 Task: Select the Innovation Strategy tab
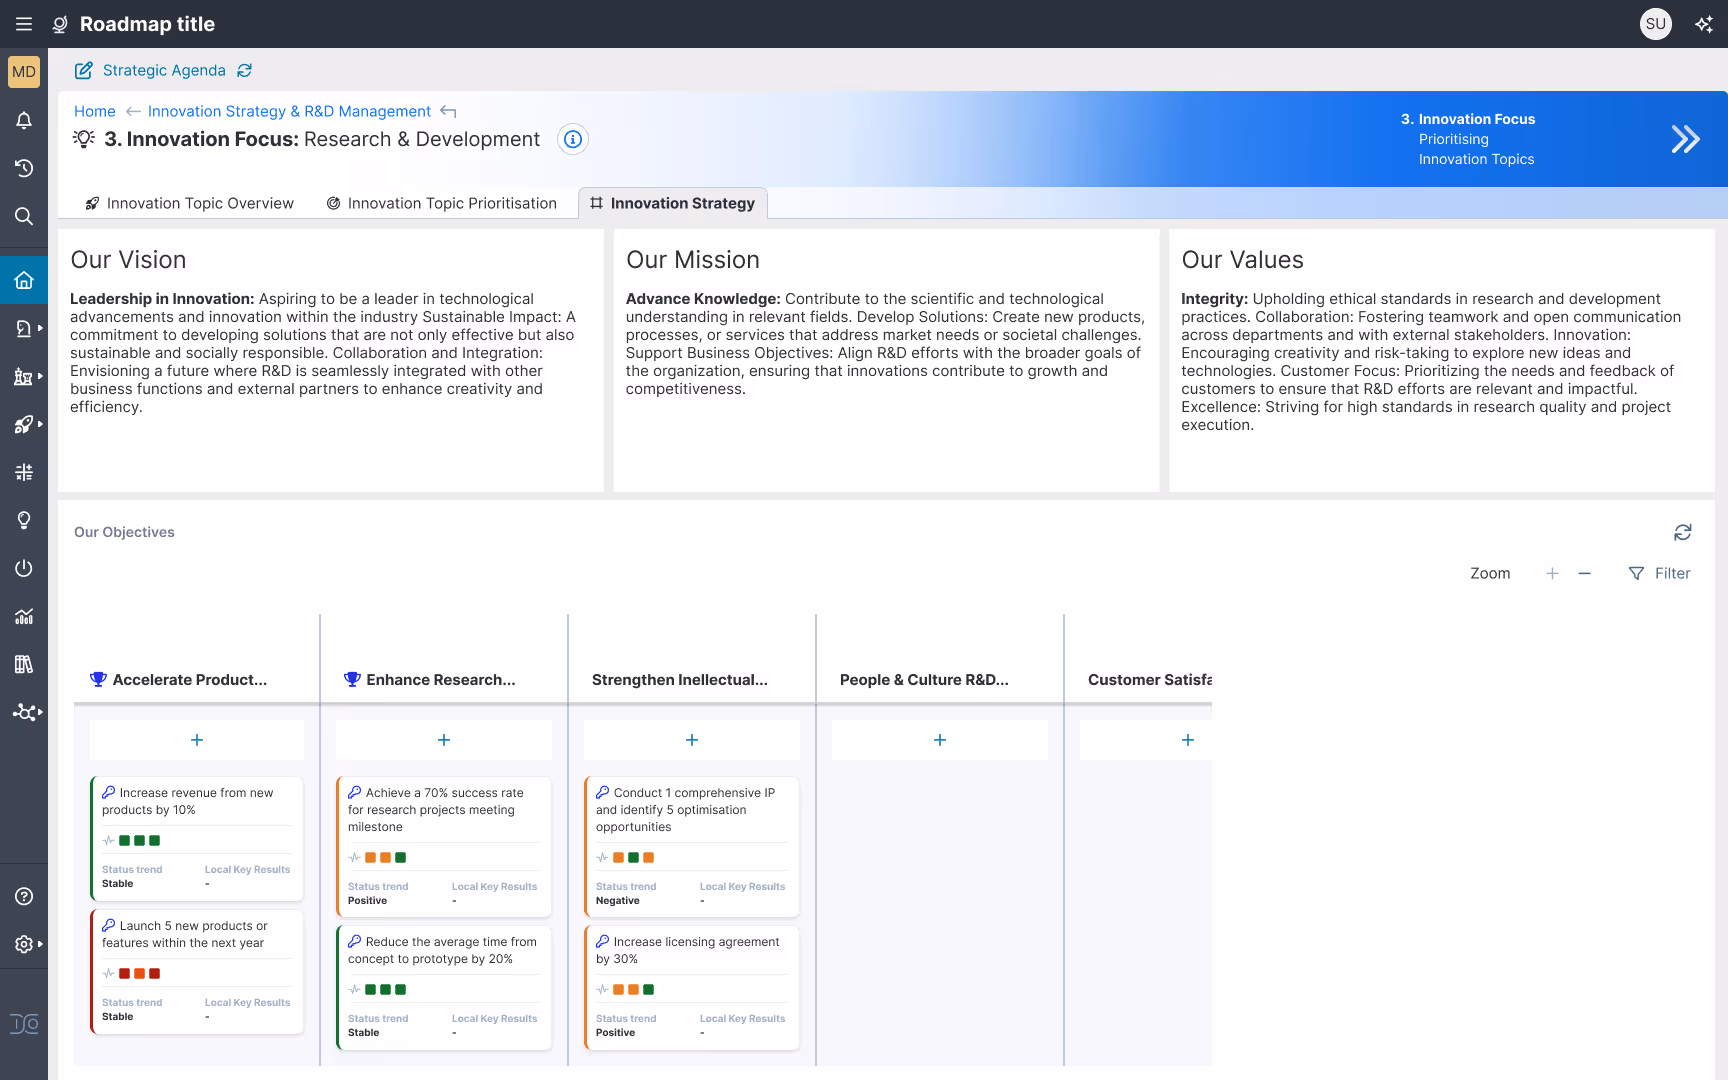coord(673,203)
